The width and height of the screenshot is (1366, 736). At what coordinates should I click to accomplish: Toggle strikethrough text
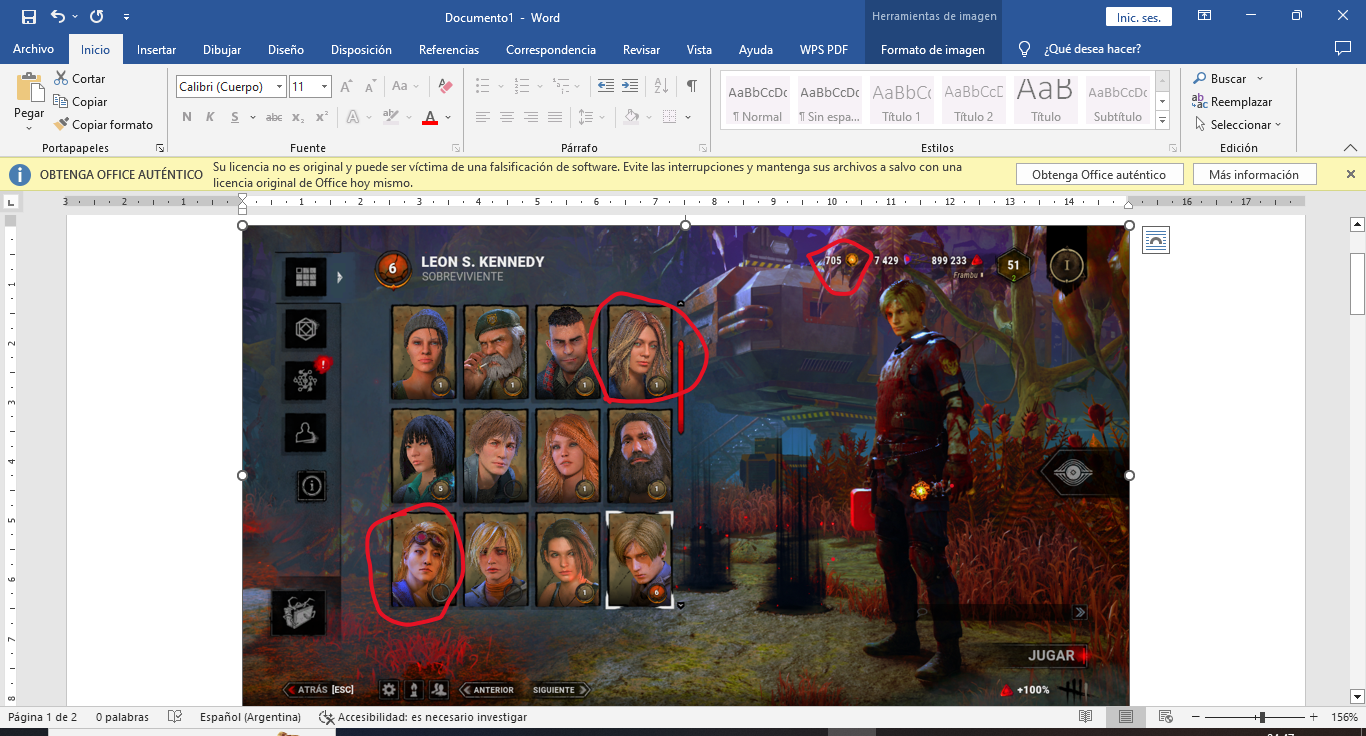click(273, 117)
